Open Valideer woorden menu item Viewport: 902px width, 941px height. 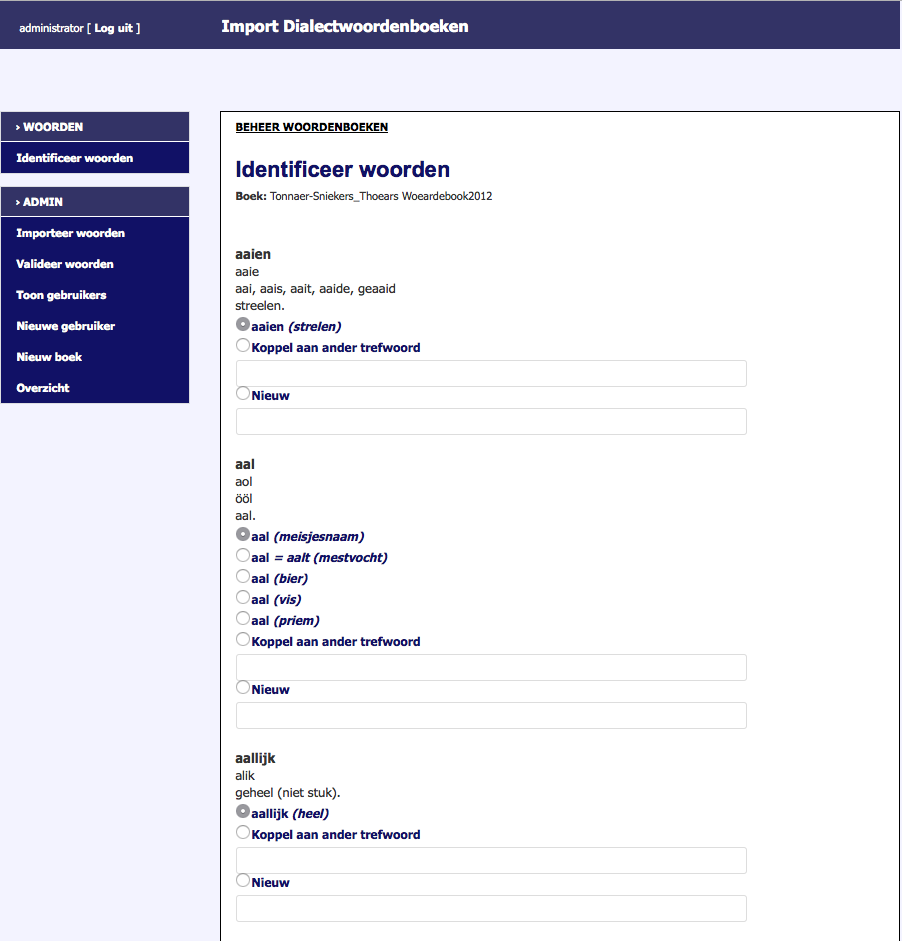[x=65, y=264]
